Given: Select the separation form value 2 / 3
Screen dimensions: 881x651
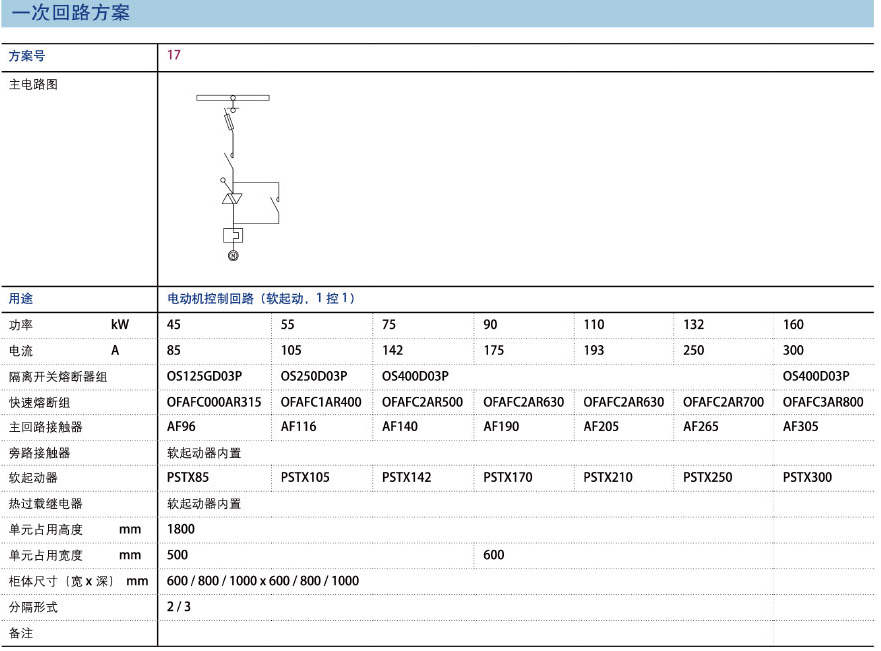Looking at the screenshot, I should pos(179,607).
